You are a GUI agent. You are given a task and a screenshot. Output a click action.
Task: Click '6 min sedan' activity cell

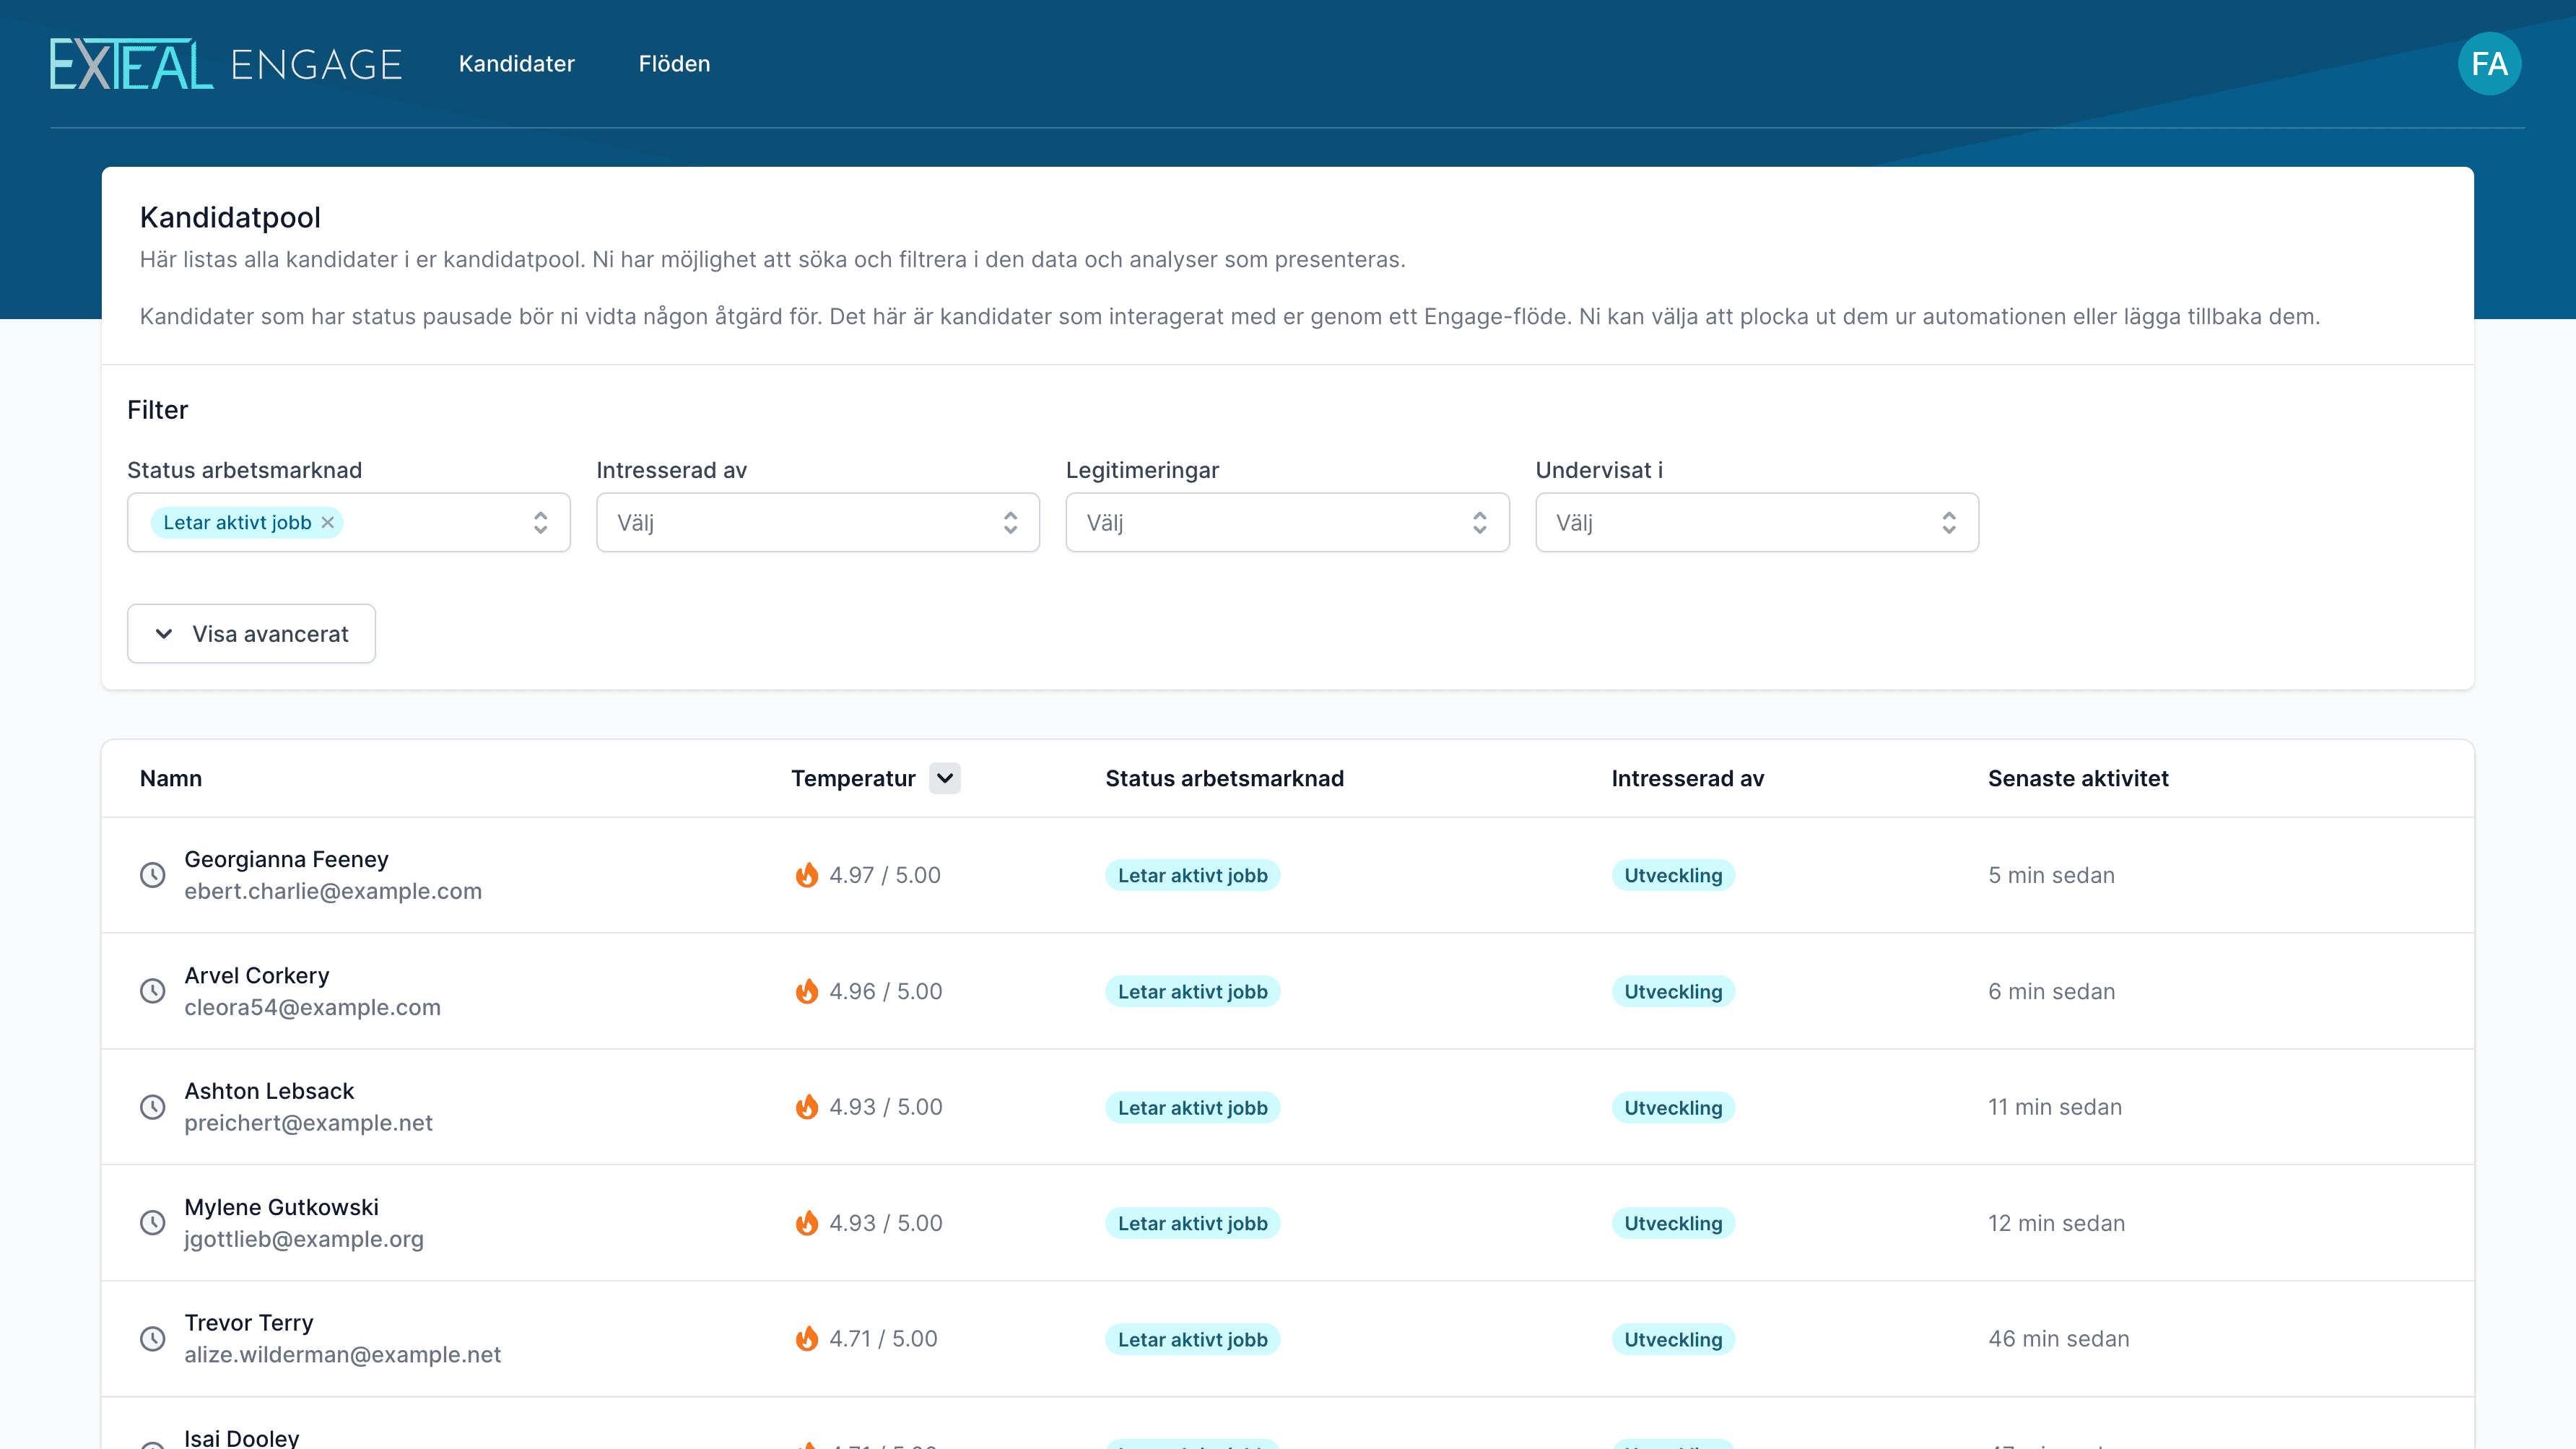click(2051, 991)
